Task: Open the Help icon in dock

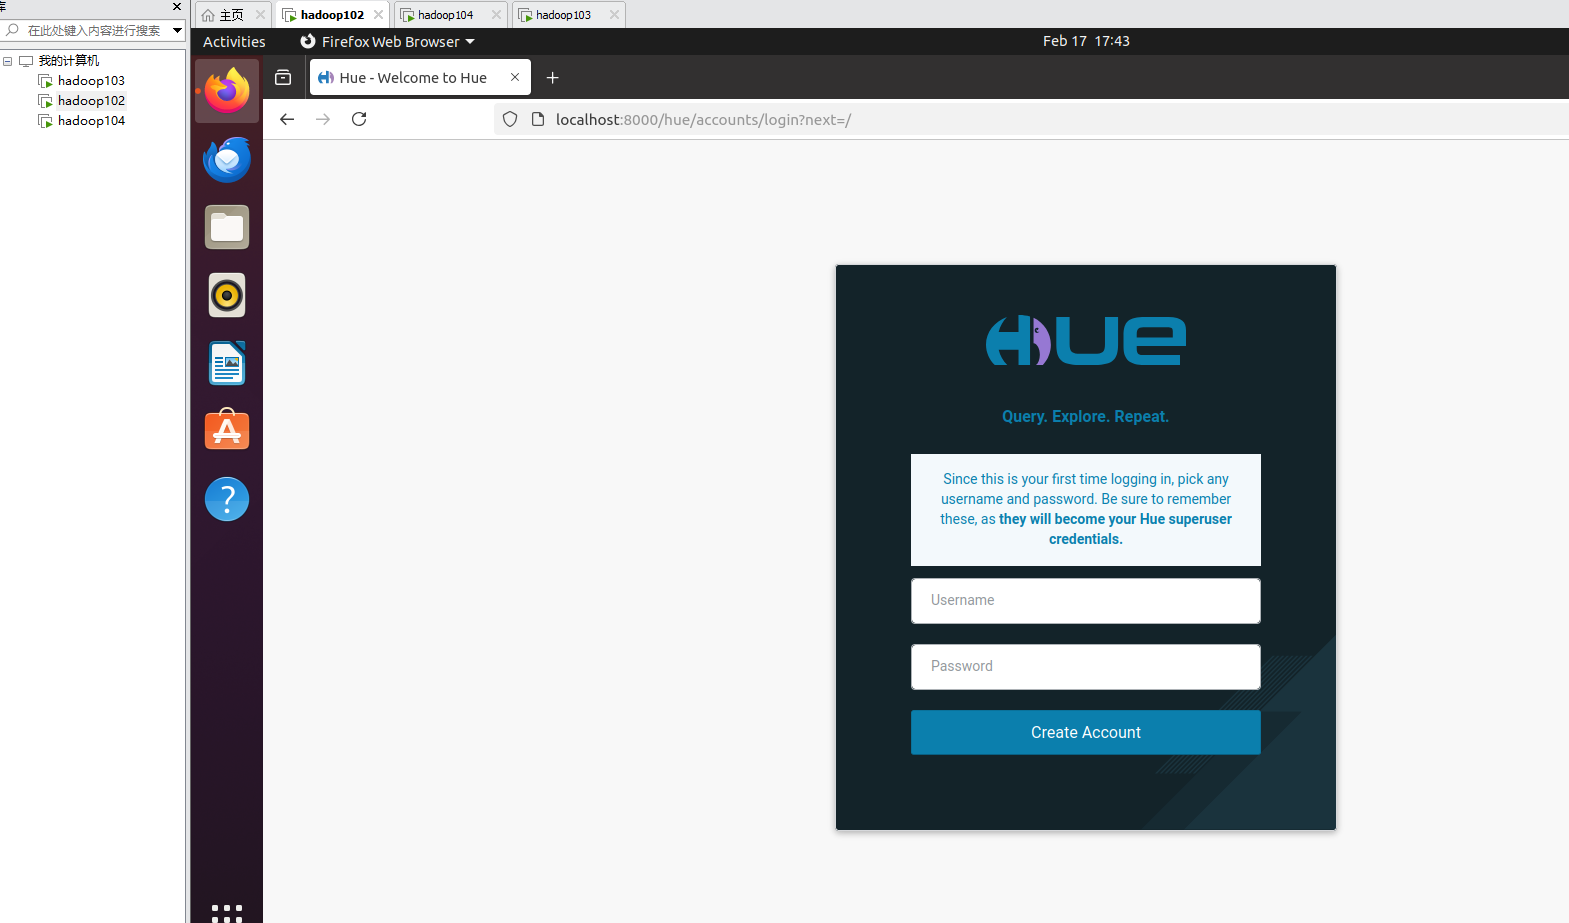Action: [x=227, y=498]
